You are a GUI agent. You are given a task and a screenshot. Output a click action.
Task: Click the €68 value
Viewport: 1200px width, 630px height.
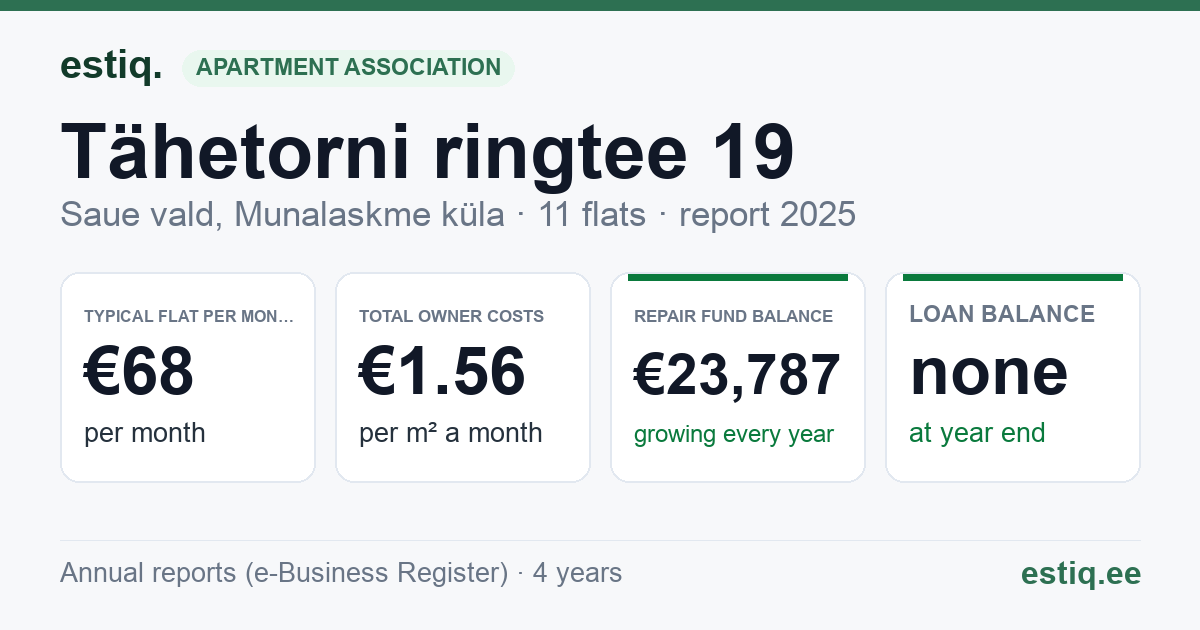(x=139, y=372)
